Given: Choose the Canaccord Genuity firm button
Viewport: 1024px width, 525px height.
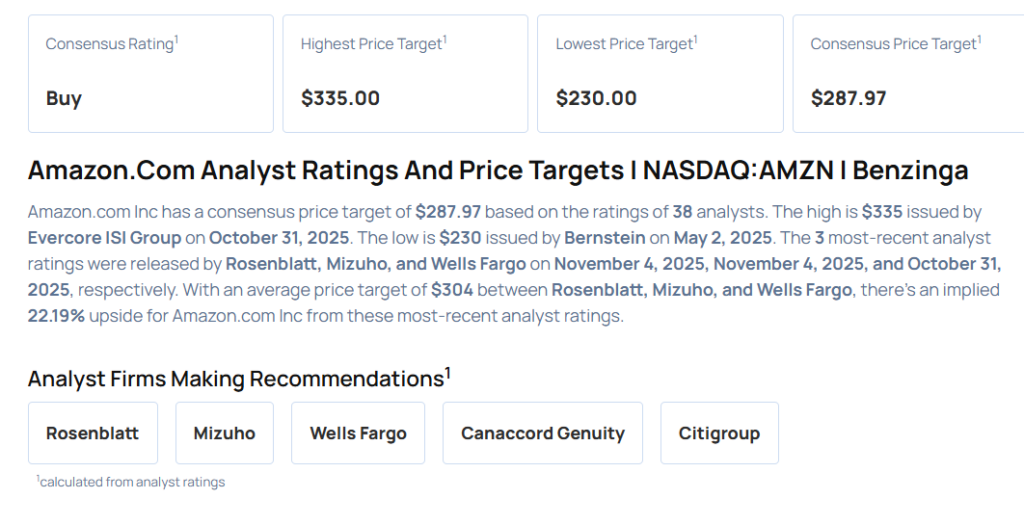Looking at the screenshot, I should coord(542,433).
